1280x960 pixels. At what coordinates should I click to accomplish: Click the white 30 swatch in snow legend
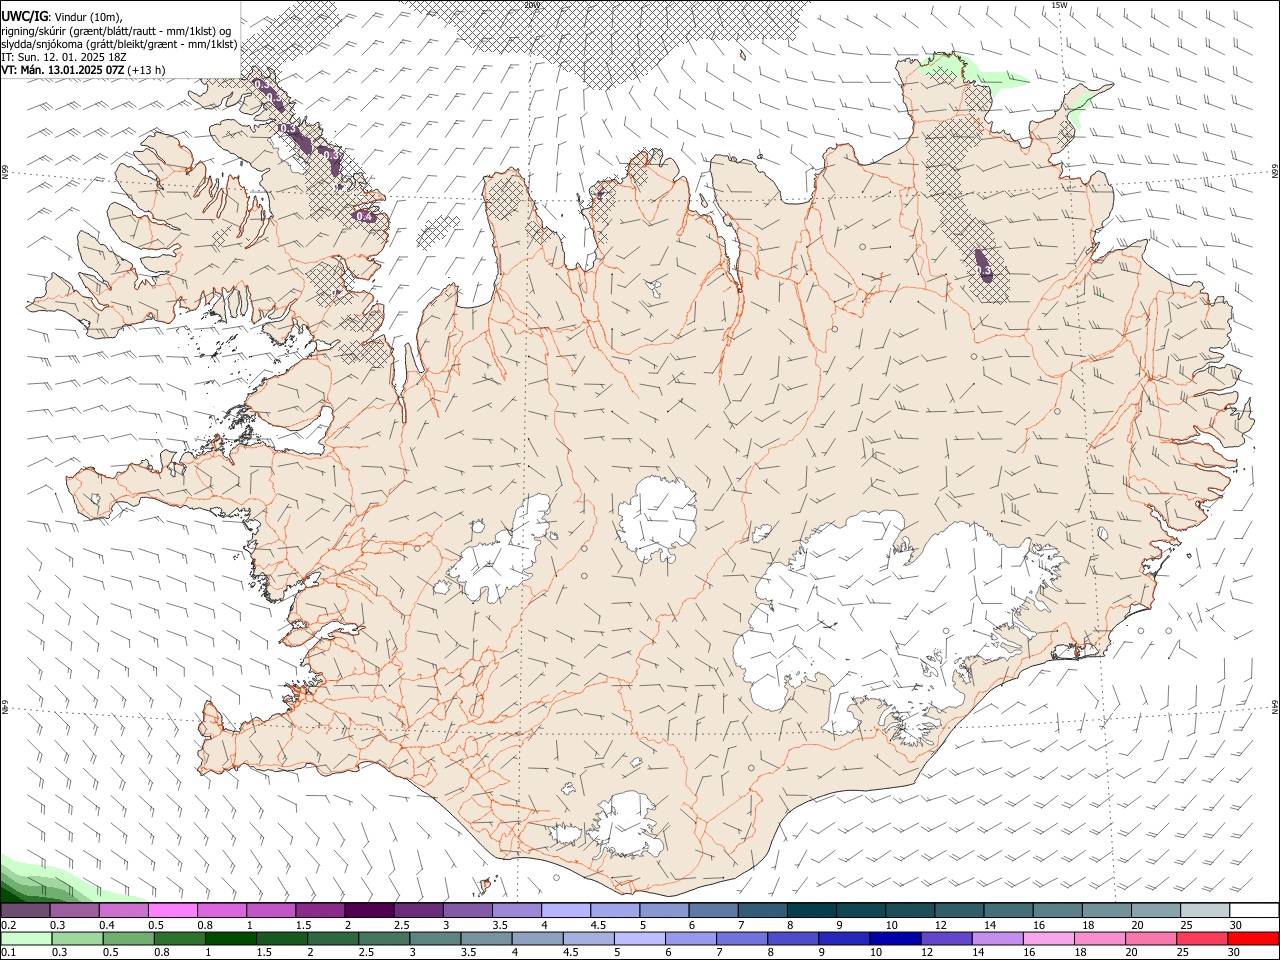1255,910
